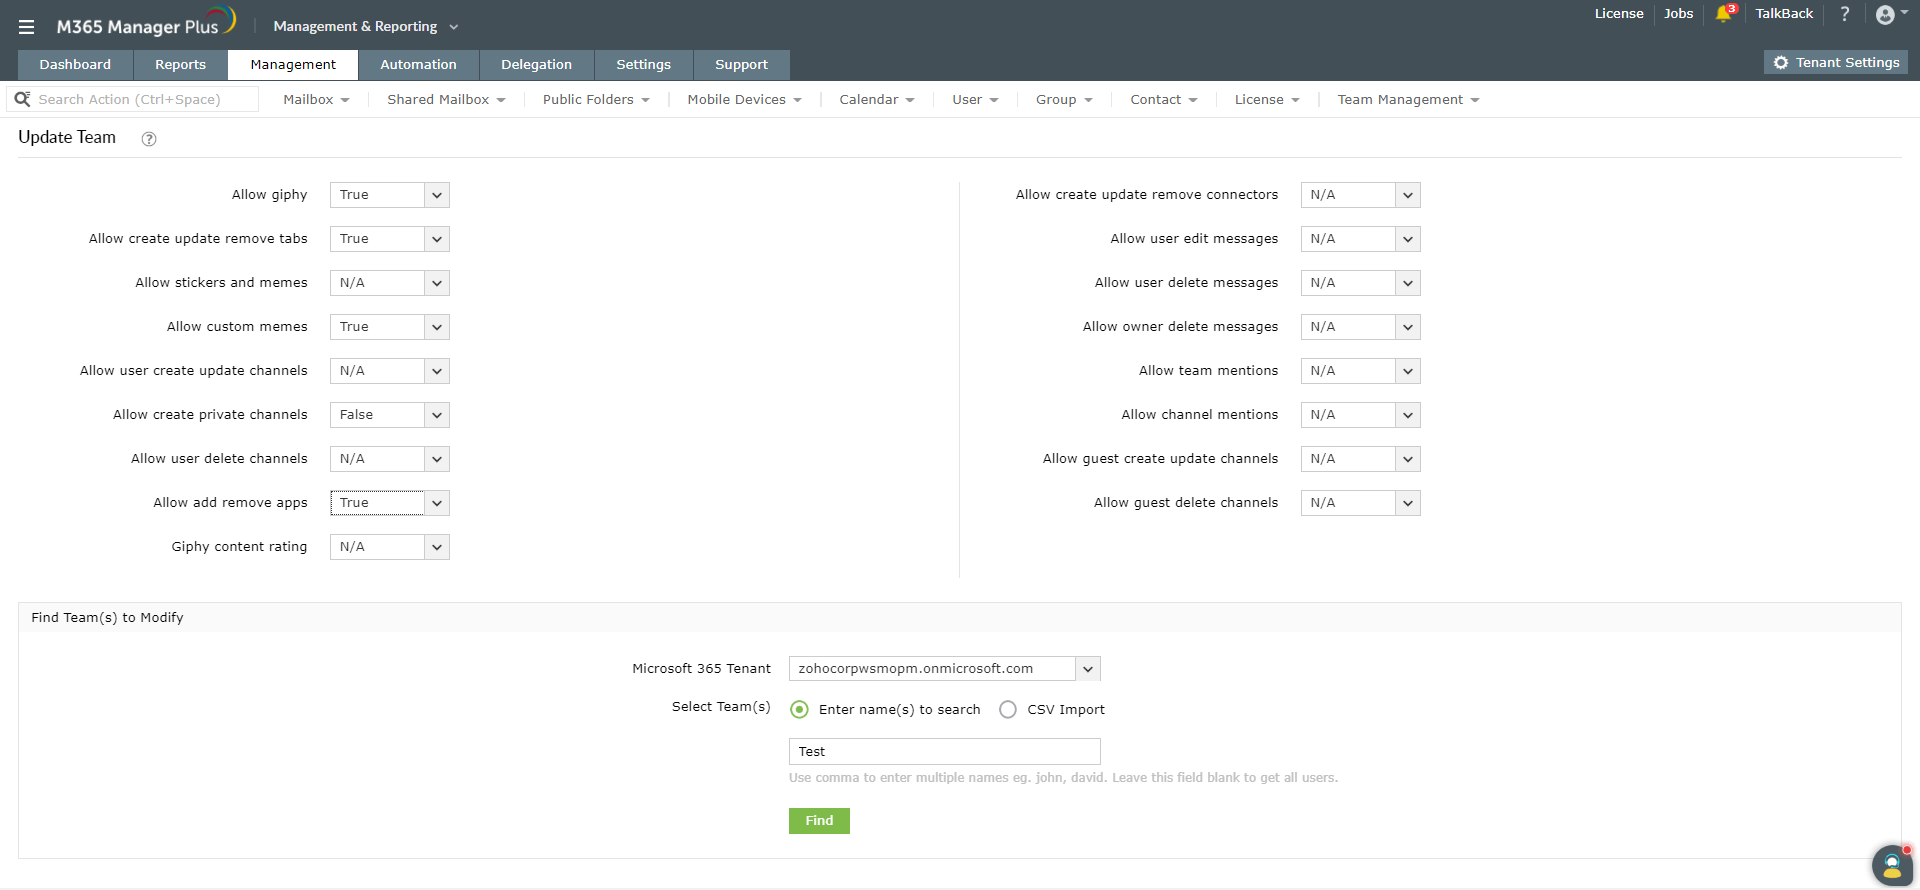Screen dimensions: 1920x890
Task: Open Allow stickers and memes dropdown
Action: coord(390,283)
